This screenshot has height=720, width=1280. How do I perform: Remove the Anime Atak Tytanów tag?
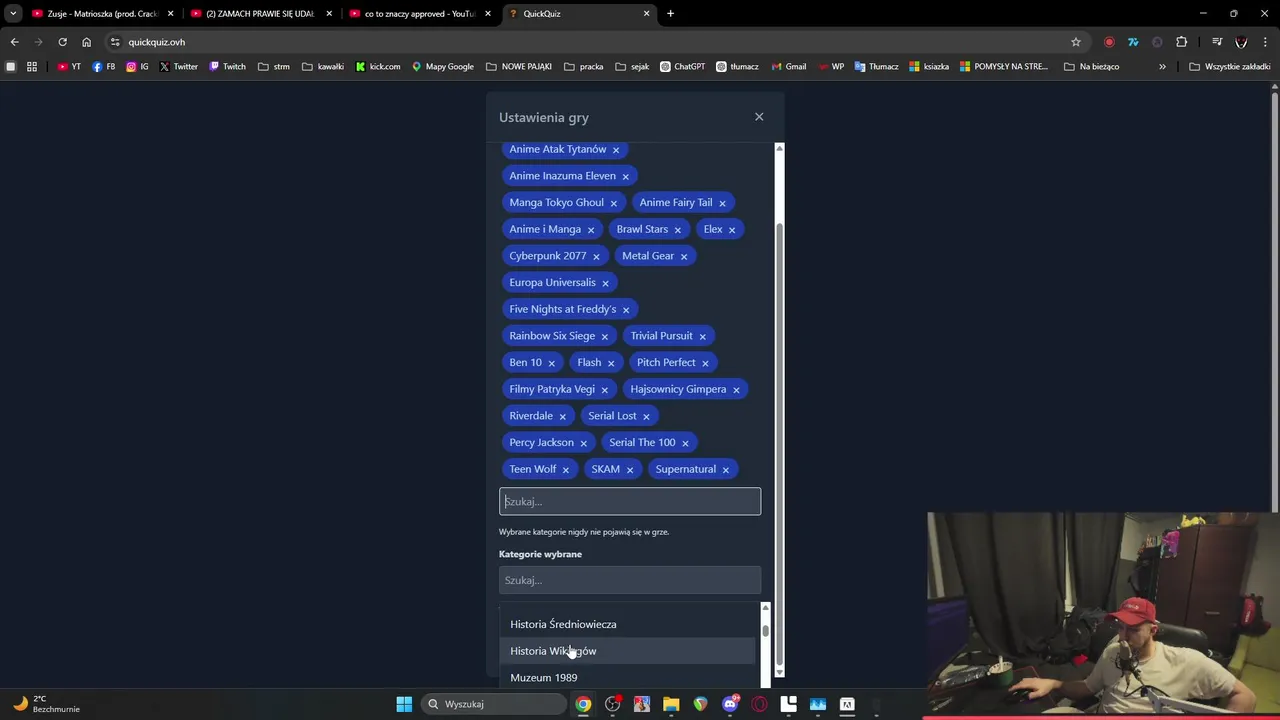click(616, 150)
